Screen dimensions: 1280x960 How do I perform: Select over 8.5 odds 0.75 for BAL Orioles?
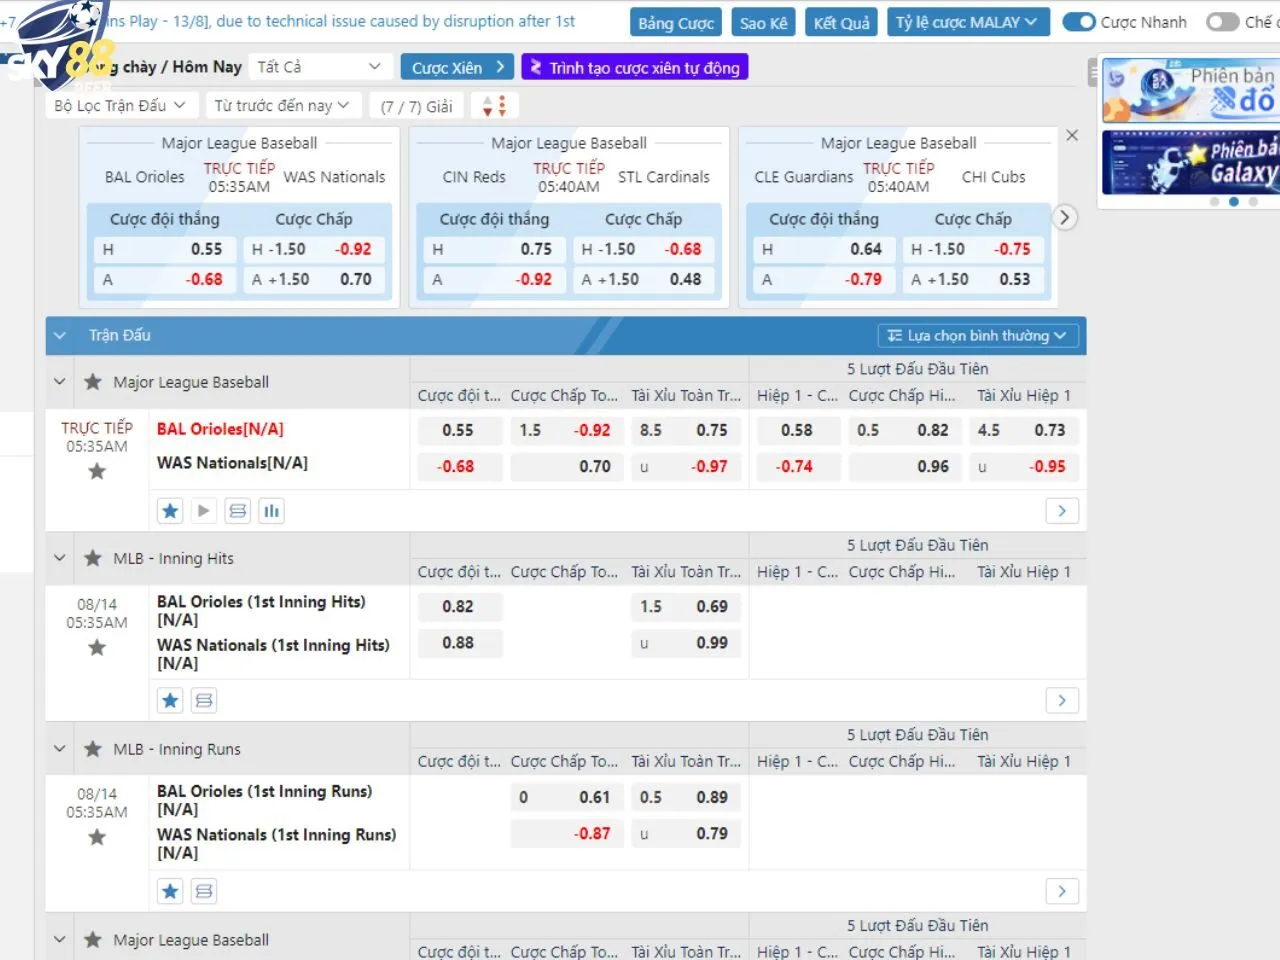coord(686,430)
